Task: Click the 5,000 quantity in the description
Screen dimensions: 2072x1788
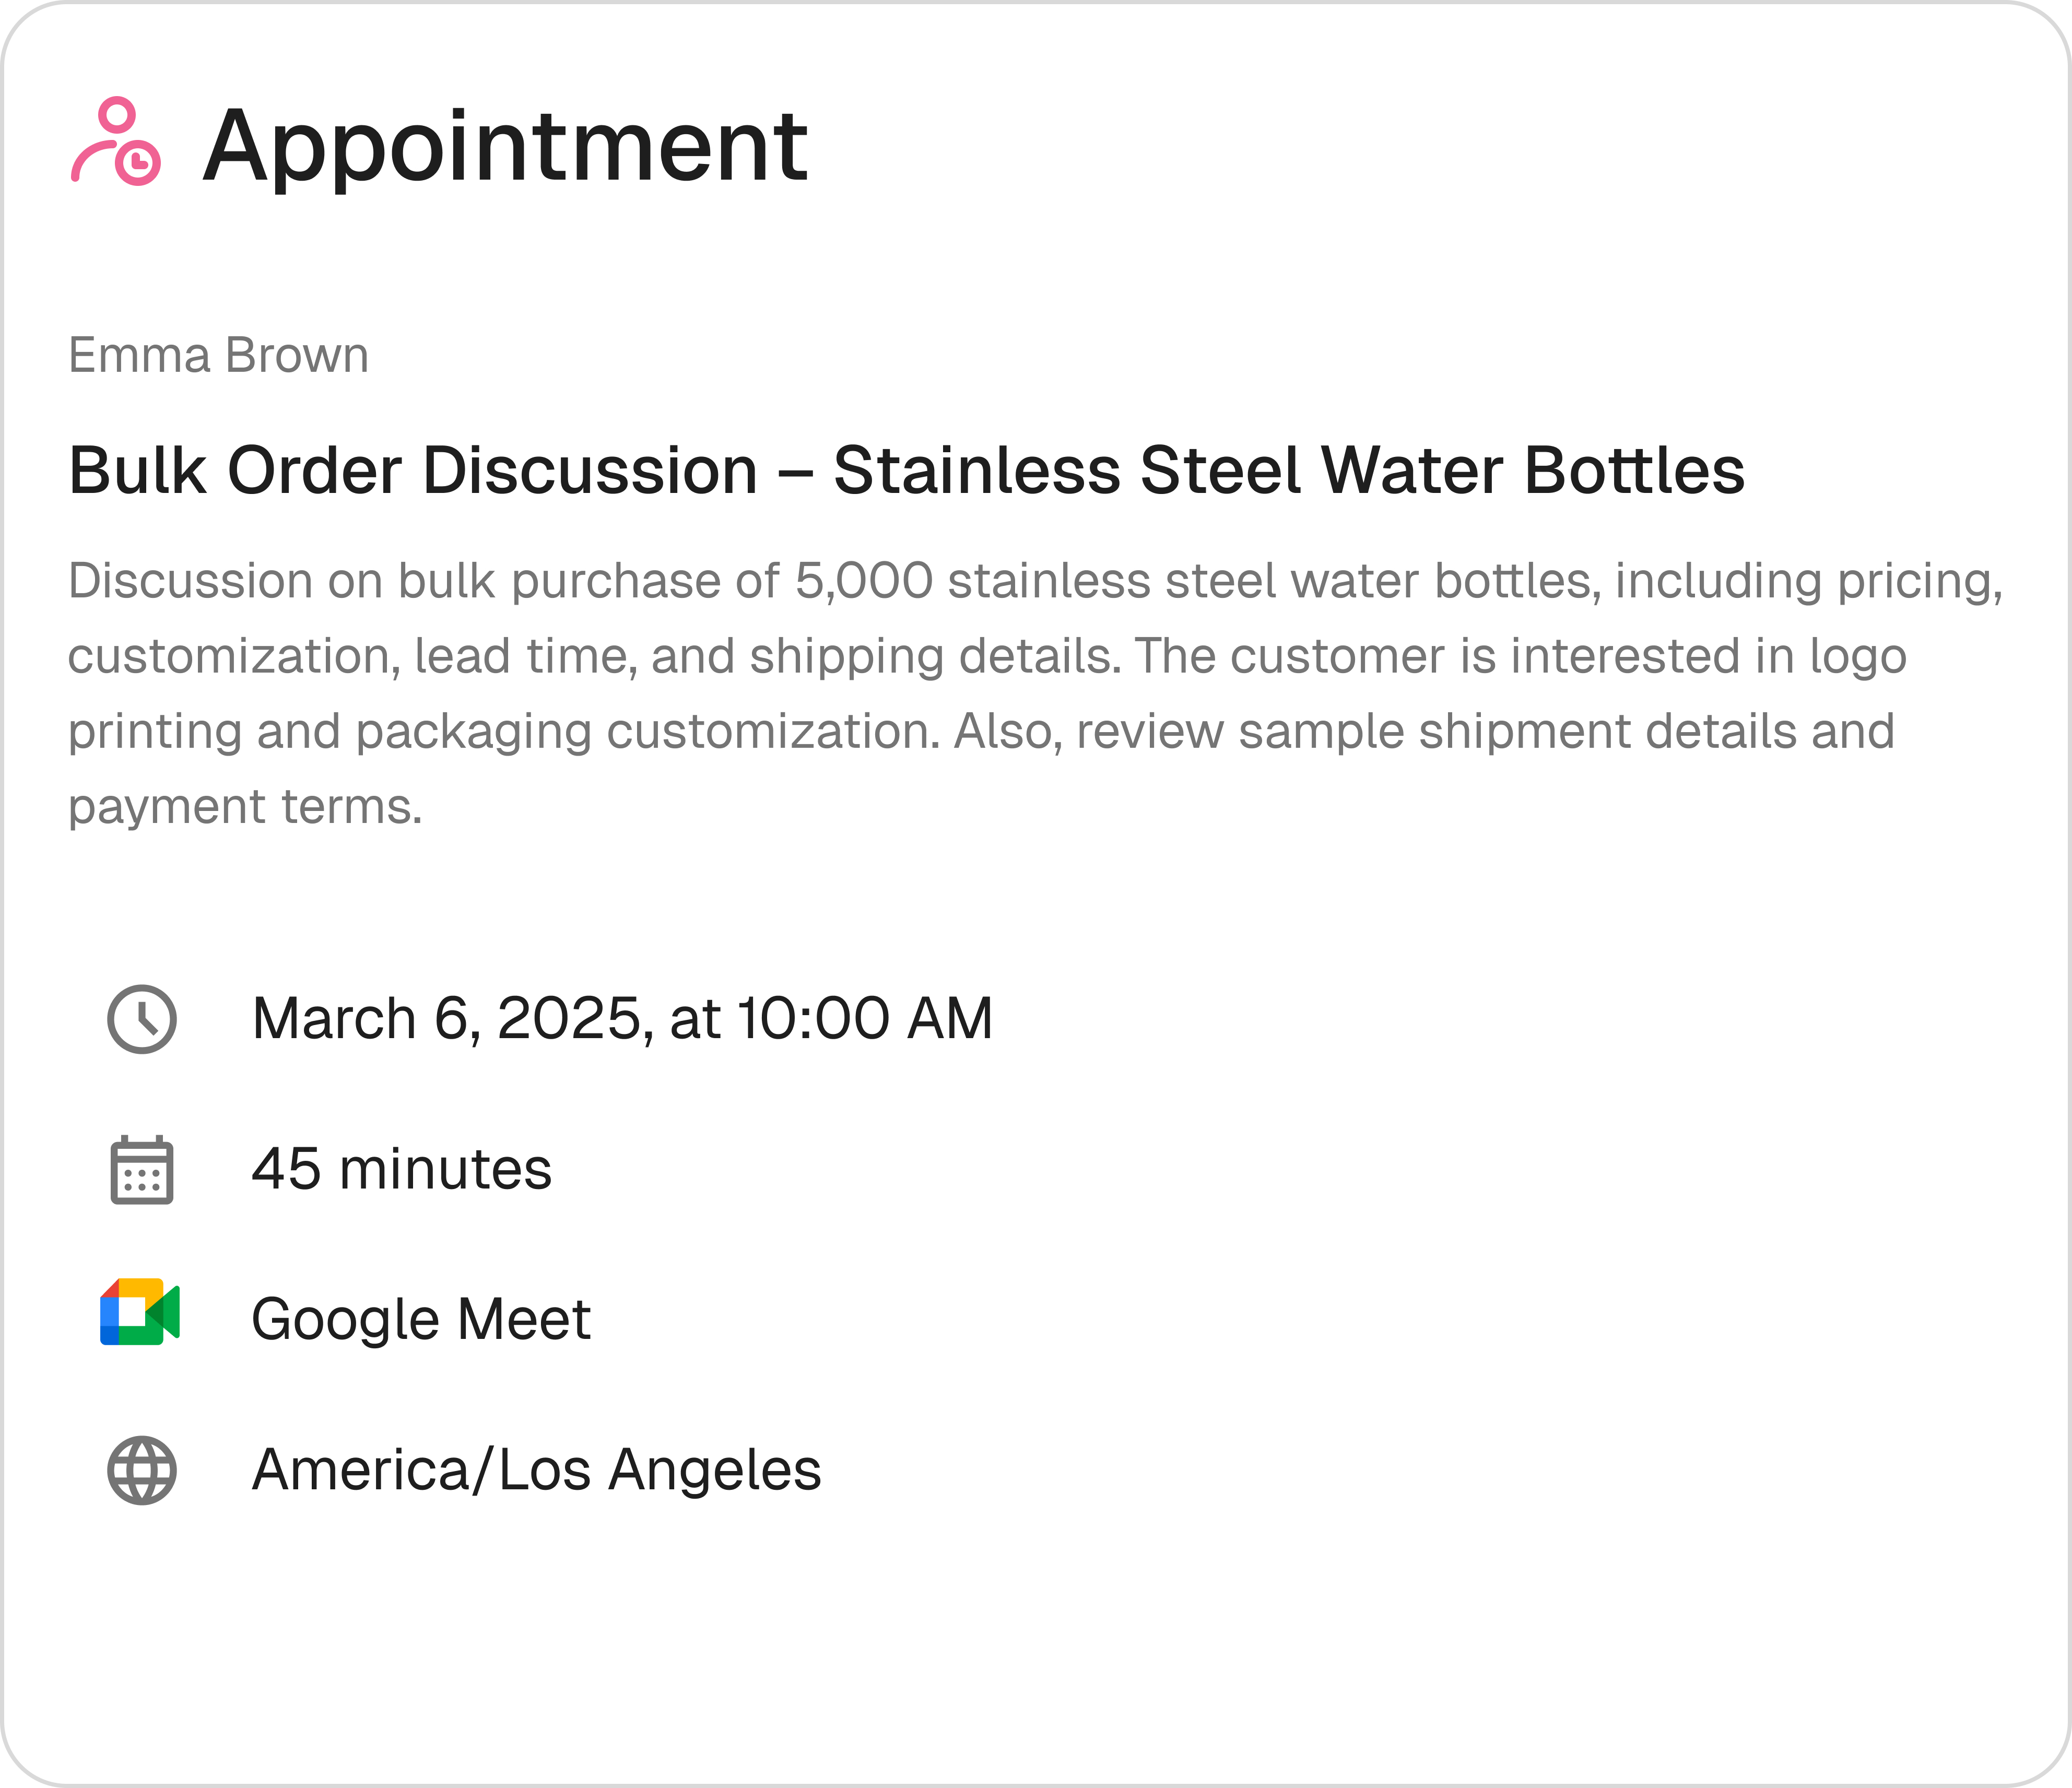Action: [x=864, y=581]
